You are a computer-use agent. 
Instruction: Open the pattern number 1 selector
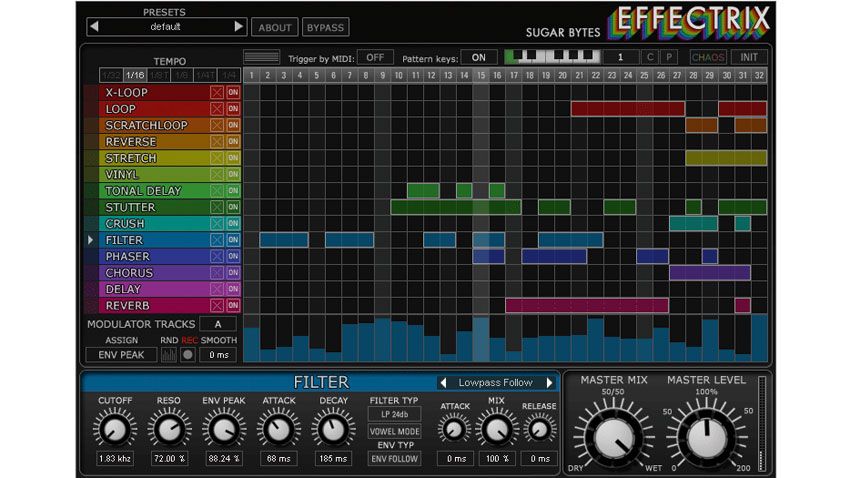[621, 57]
